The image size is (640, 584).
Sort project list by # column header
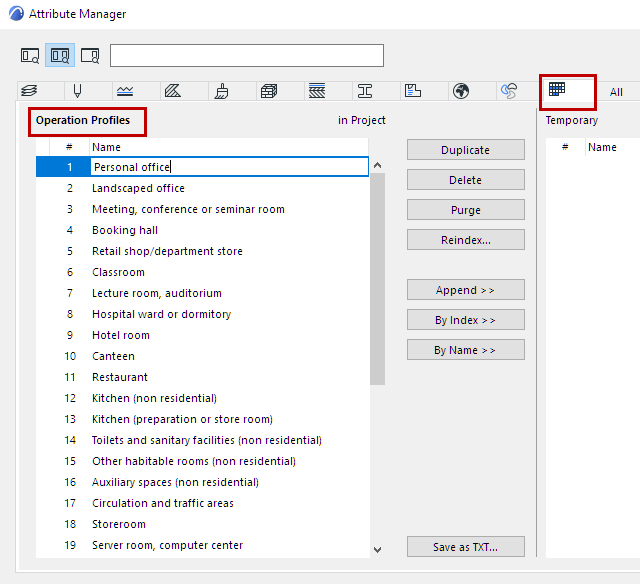pyautogui.click(x=69, y=147)
